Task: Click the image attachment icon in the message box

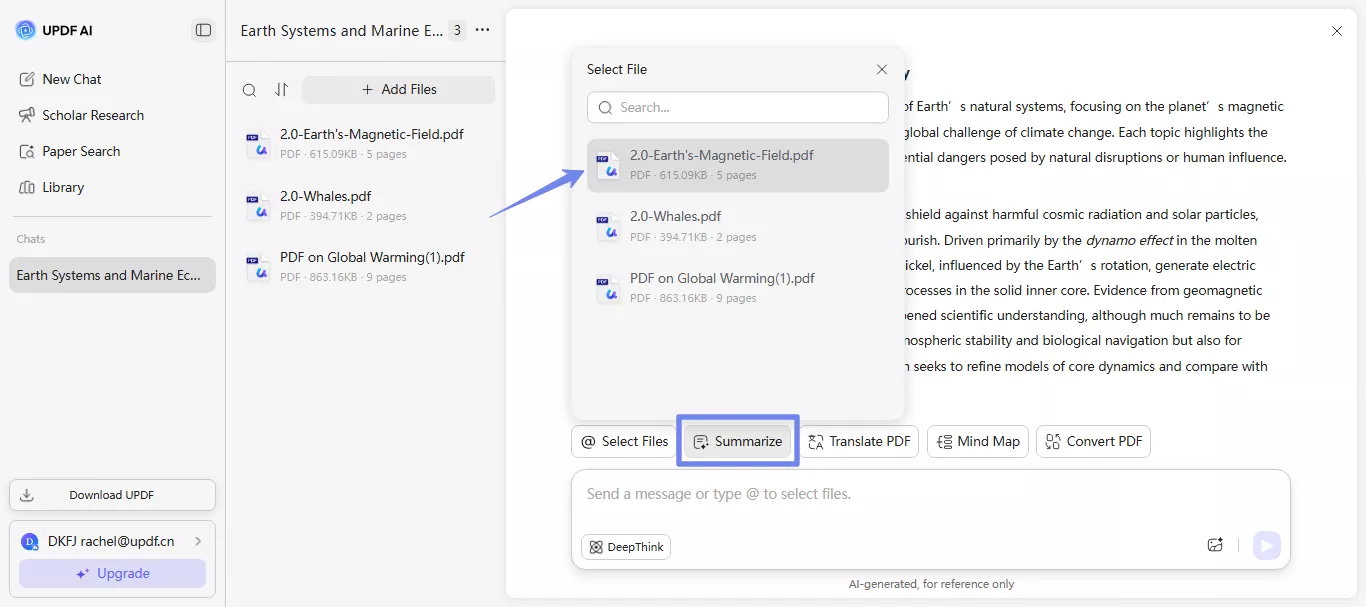Action: pyautogui.click(x=1215, y=544)
